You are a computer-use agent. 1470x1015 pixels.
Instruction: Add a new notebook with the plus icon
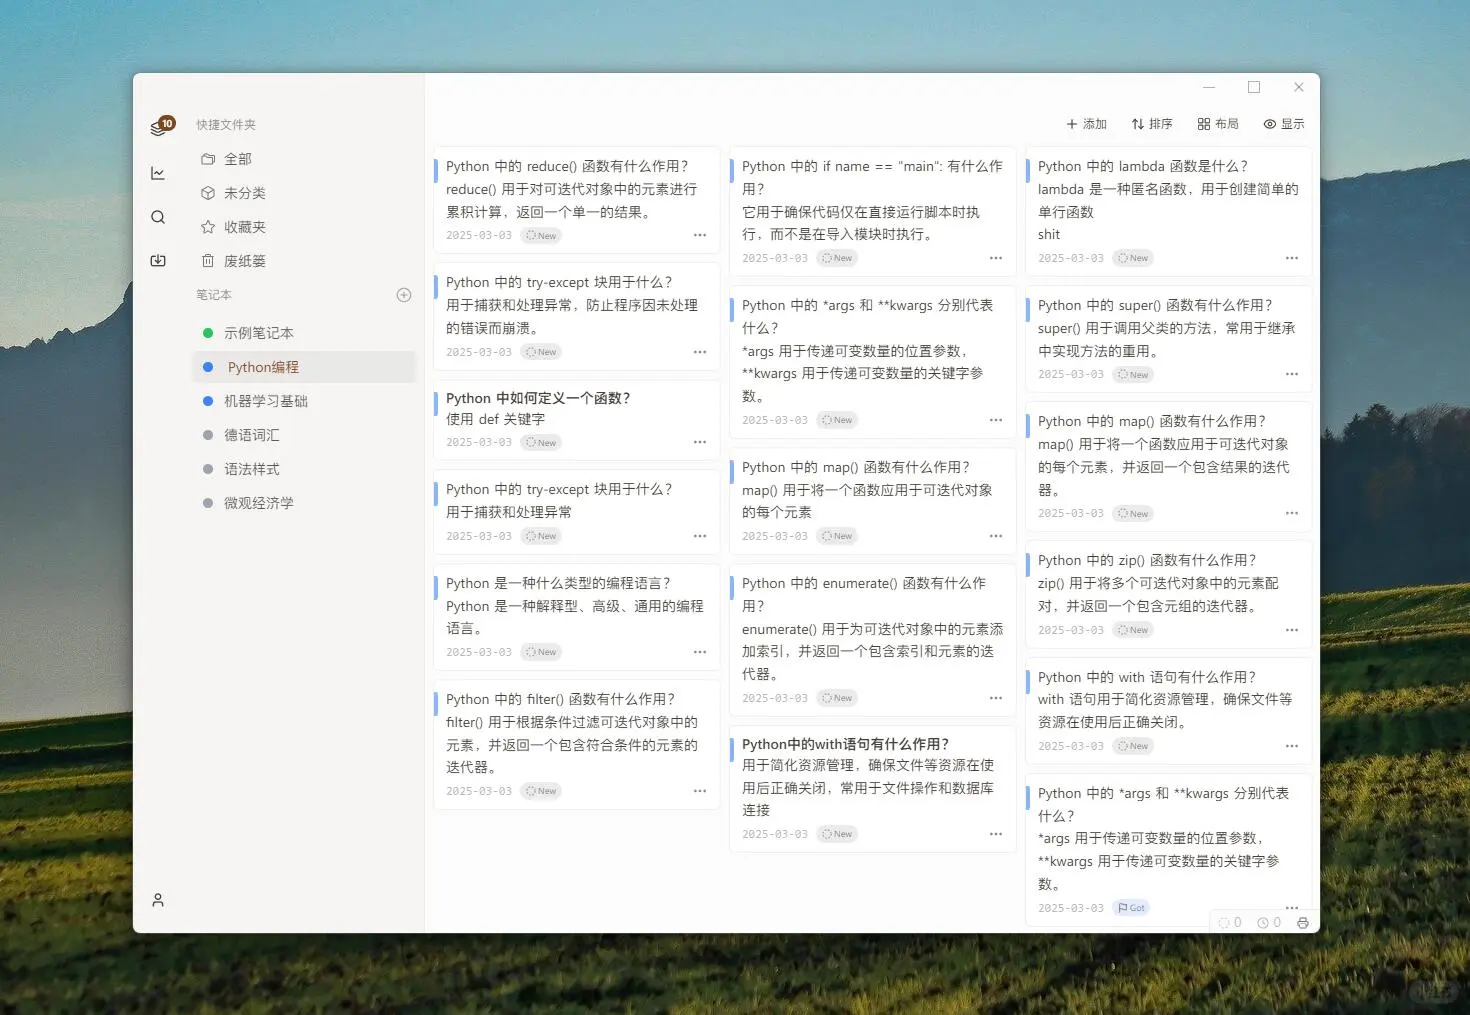(404, 295)
